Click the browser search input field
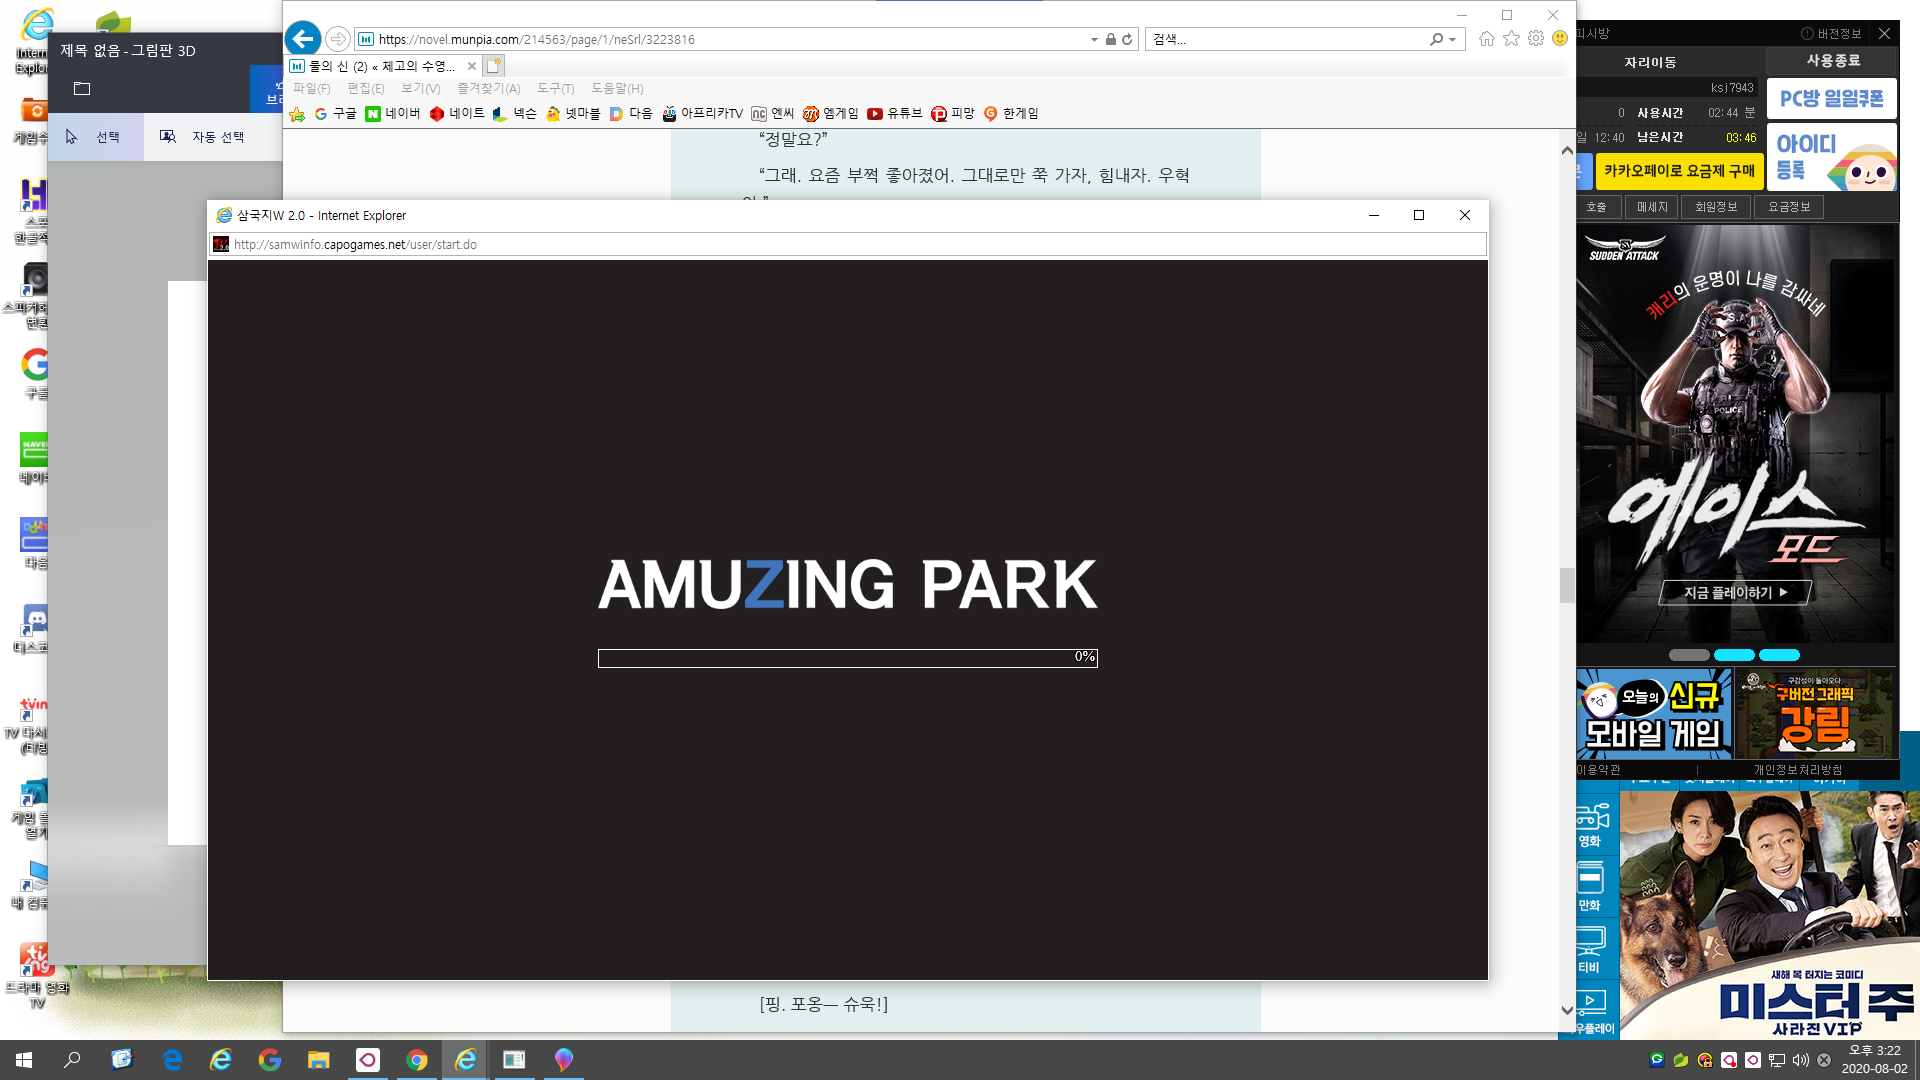 click(1286, 39)
